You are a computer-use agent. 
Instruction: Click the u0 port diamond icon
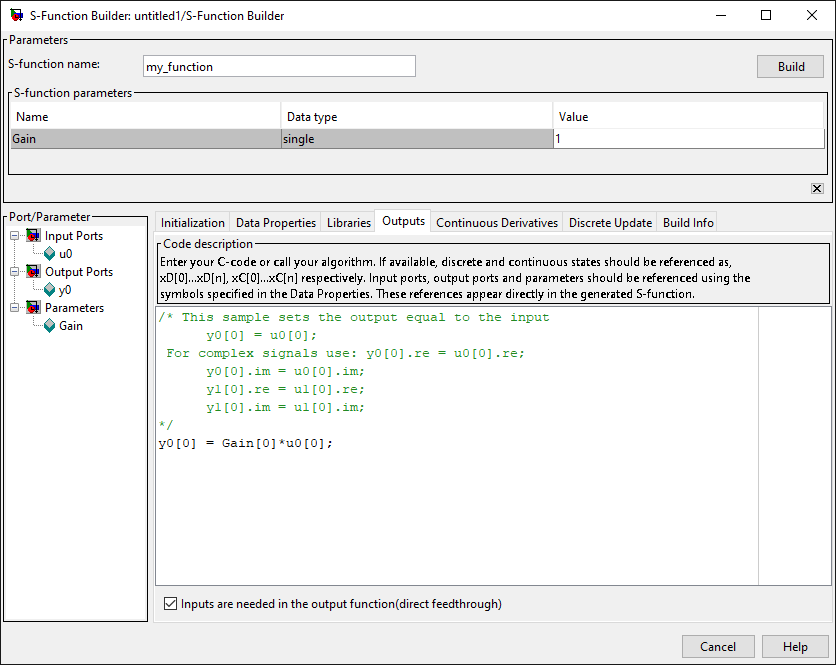click(x=49, y=254)
